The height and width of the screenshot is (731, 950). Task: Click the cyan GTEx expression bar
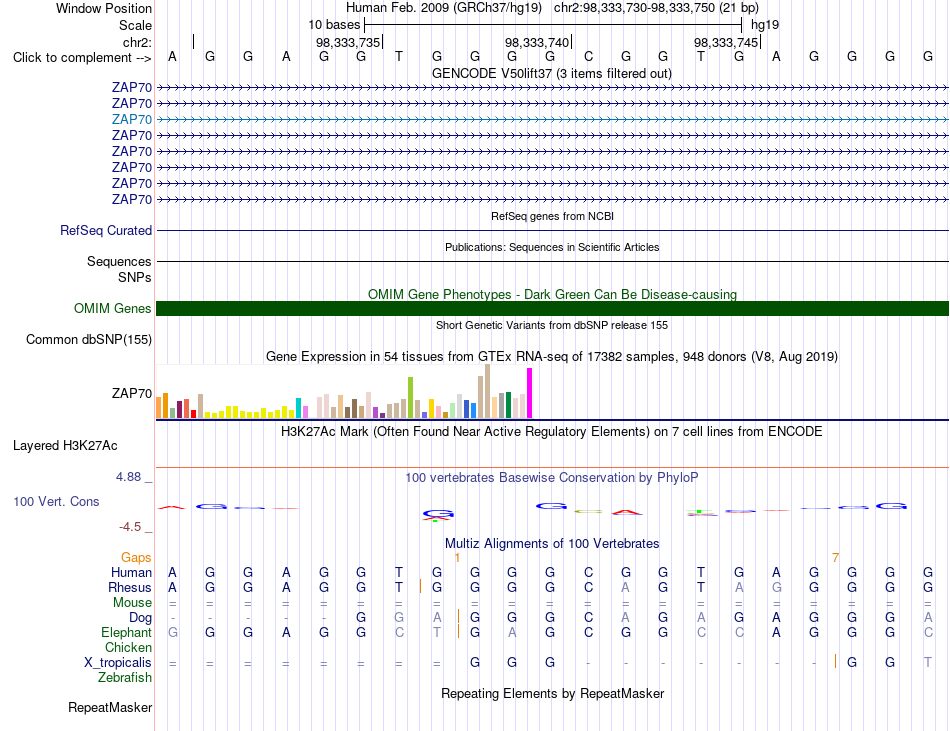tap(298, 408)
